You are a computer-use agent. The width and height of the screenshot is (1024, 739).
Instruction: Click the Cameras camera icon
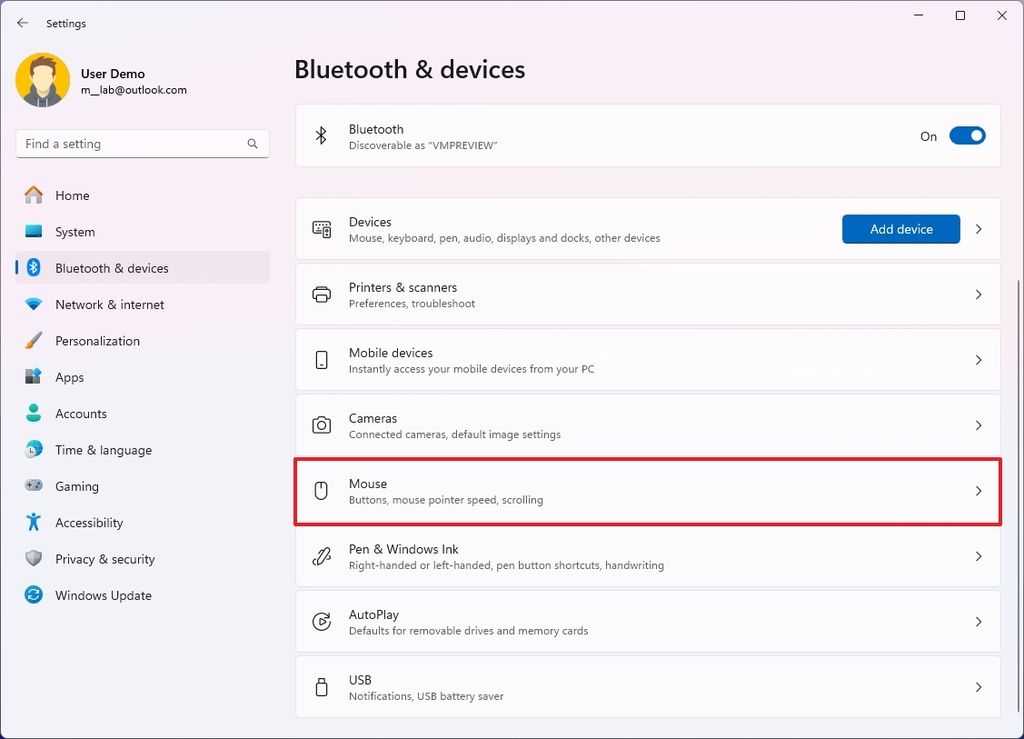[x=321, y=425]
